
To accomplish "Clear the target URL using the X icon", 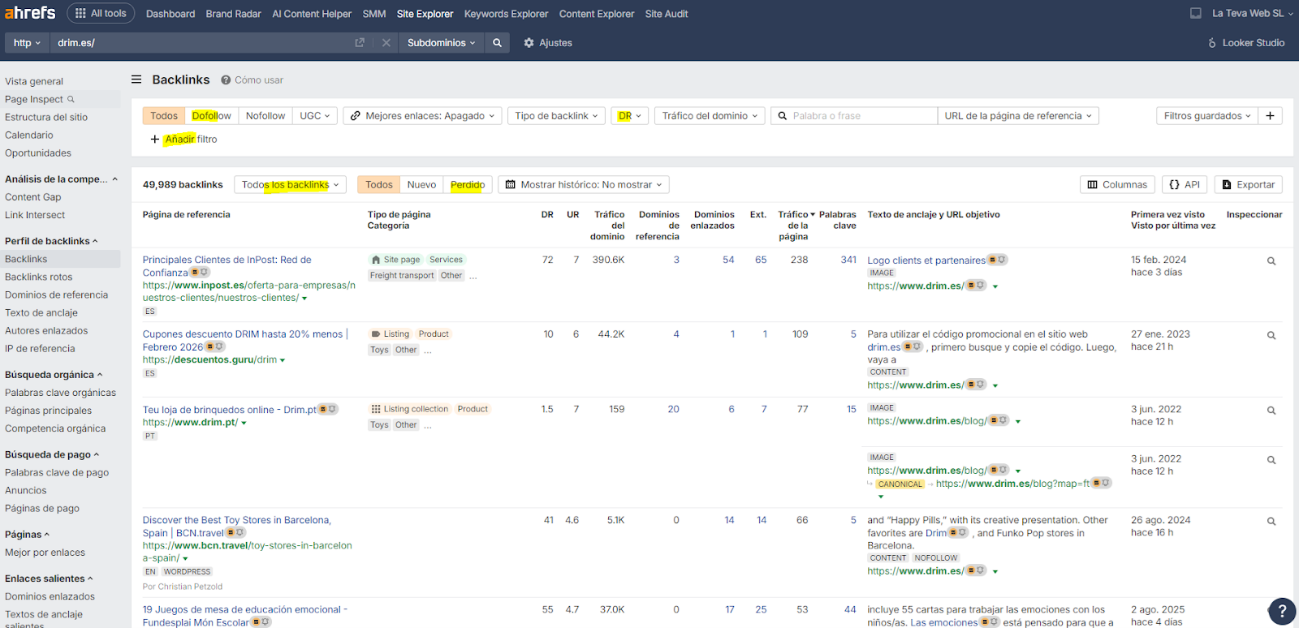I will (x=387, y=42).
